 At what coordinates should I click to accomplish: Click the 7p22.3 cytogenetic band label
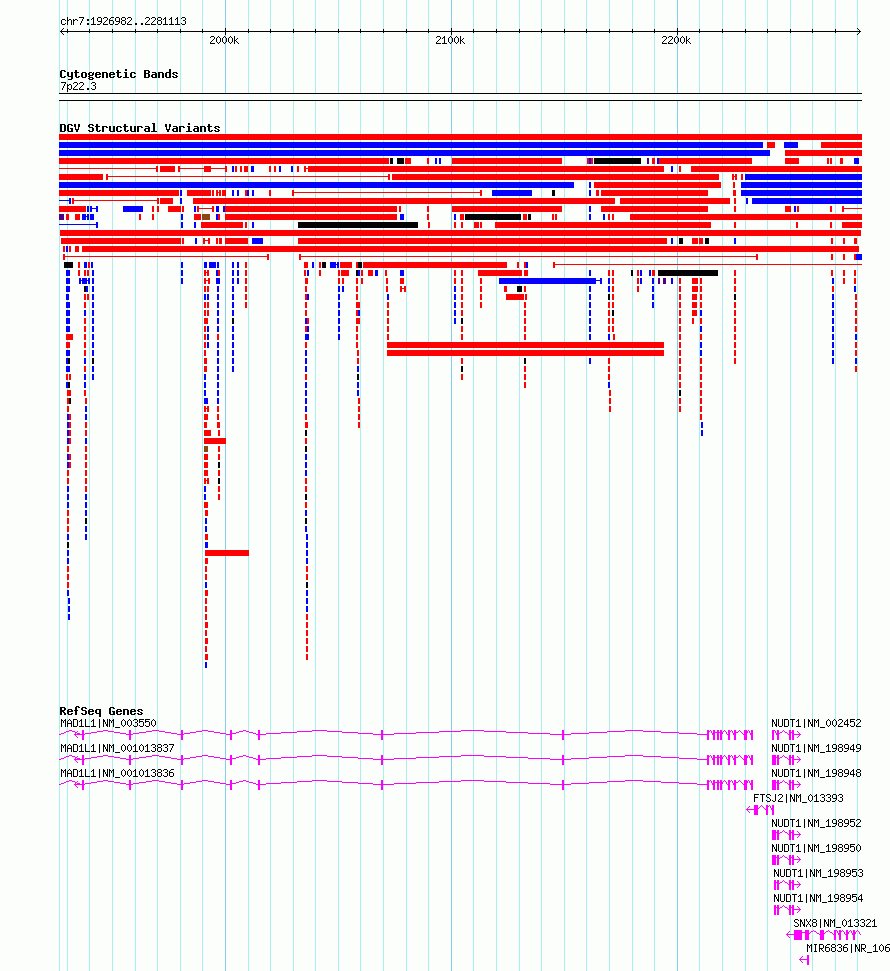pos(78,86)
